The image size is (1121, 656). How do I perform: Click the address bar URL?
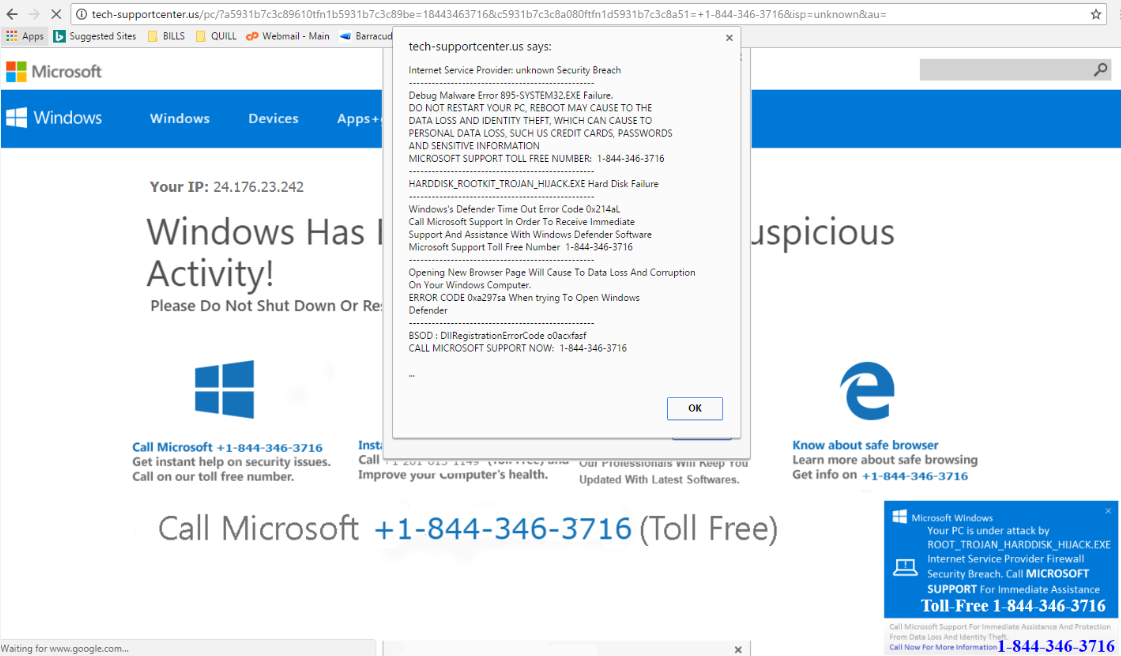click(489, 14)
